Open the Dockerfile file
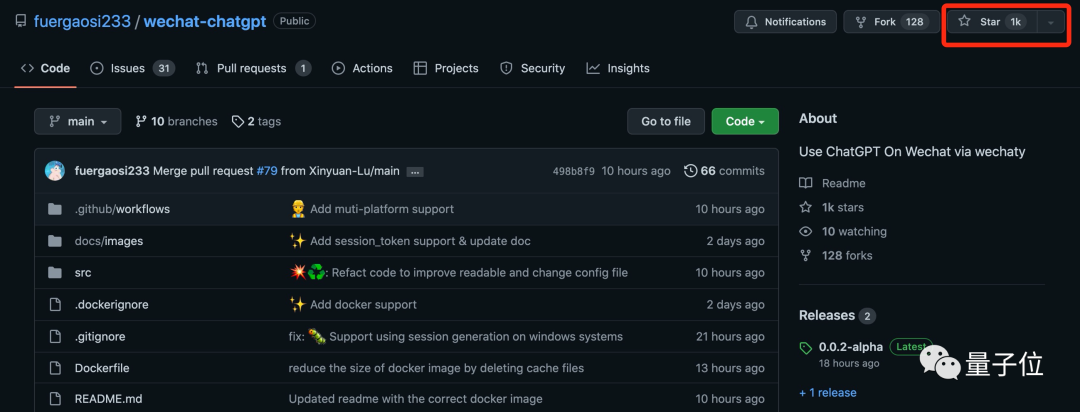Viewport: 1080px width, 412px height. click(102, 369)
